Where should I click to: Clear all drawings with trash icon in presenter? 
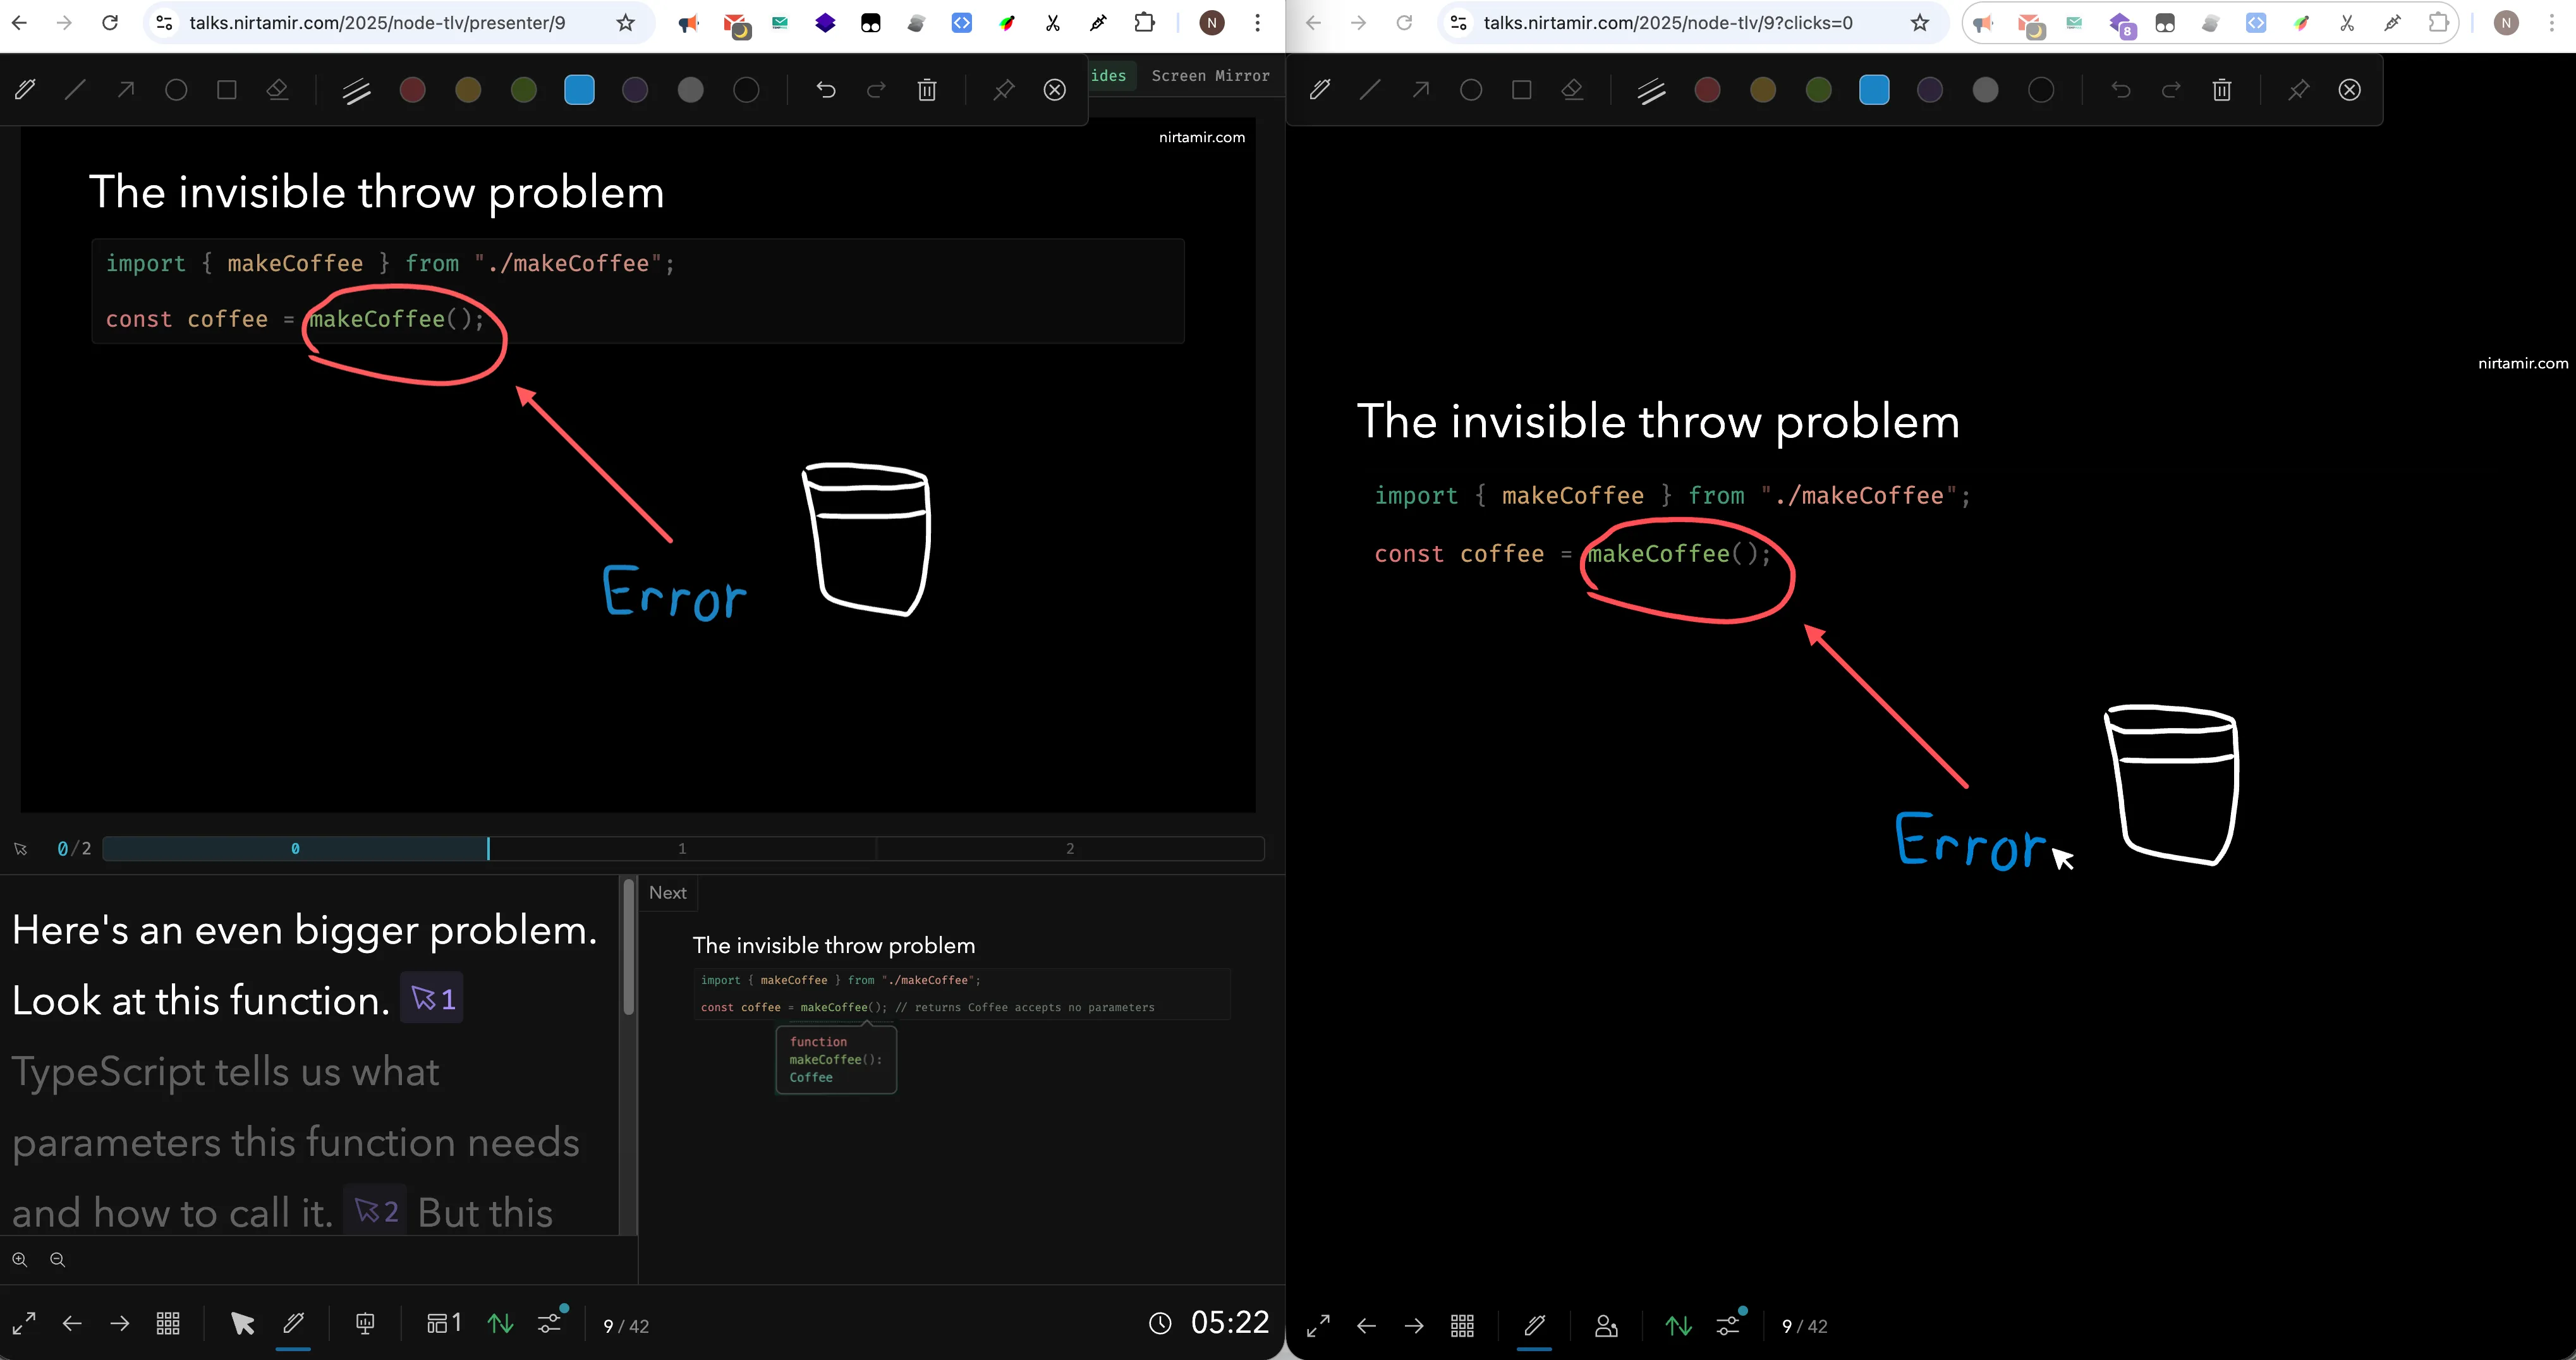[x=927, y=90]
